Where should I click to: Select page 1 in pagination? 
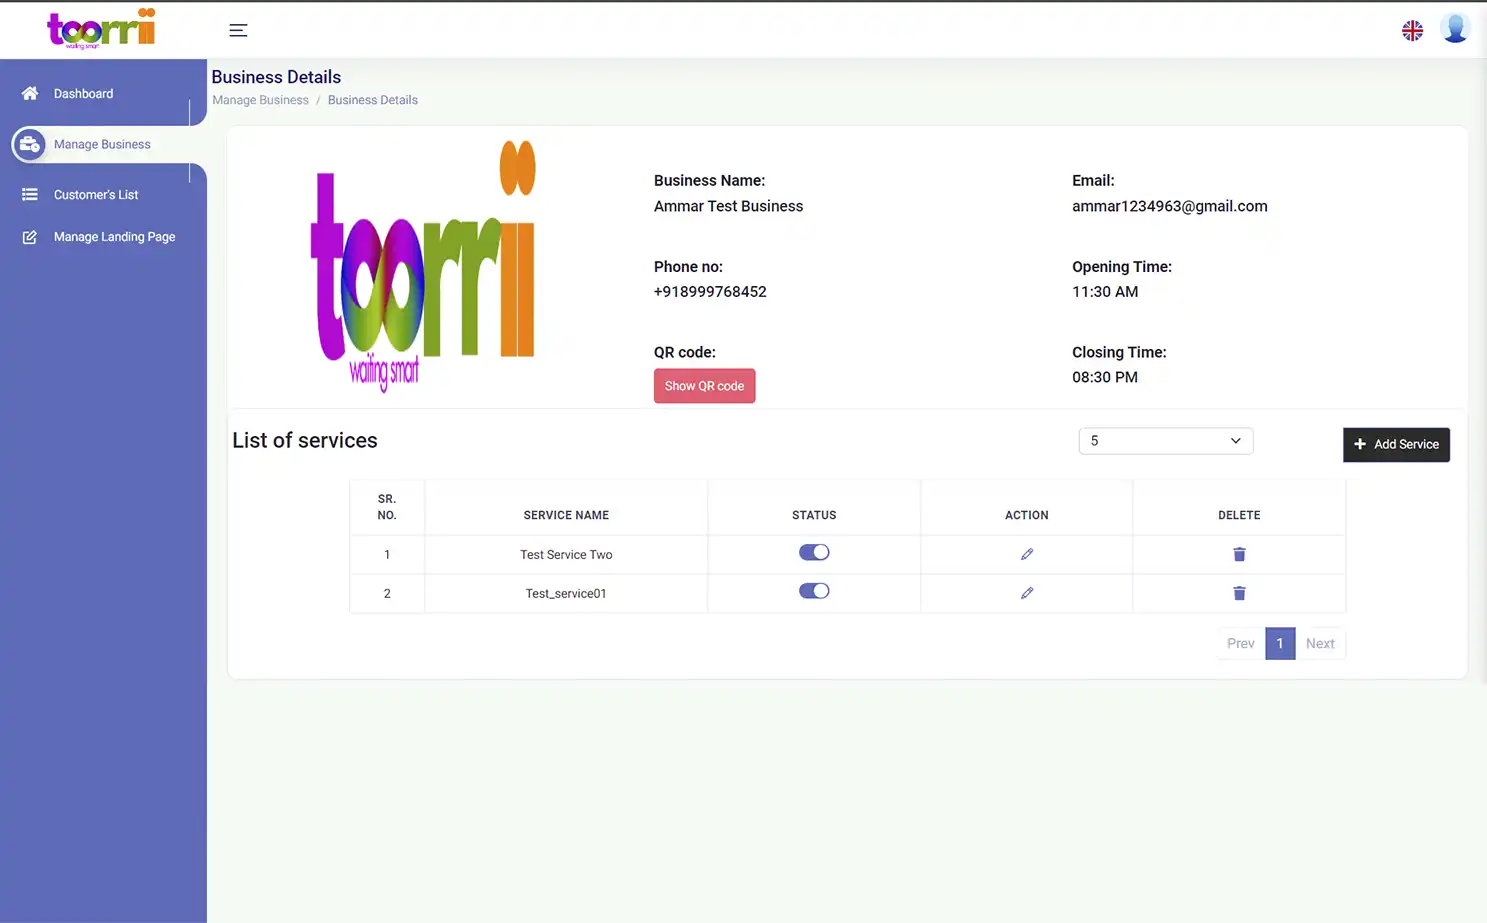1280,643
